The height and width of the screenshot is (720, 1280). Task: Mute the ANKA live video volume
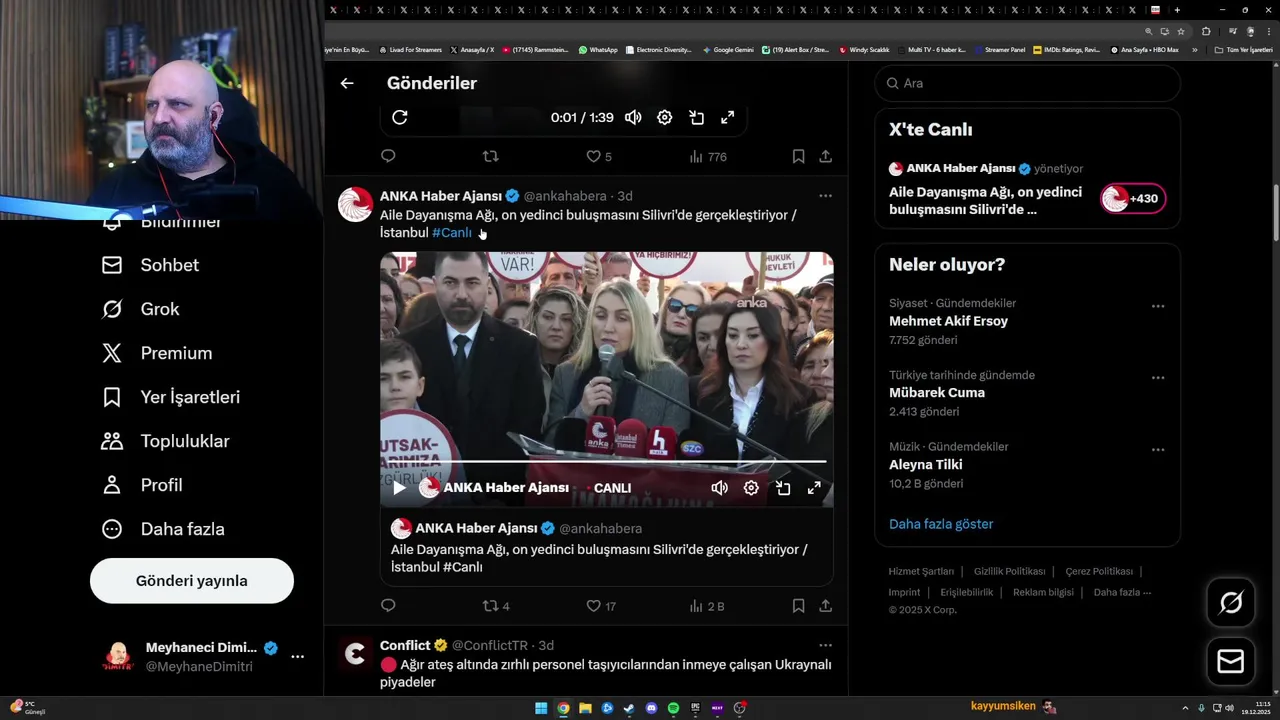click(x=719, y=488)
